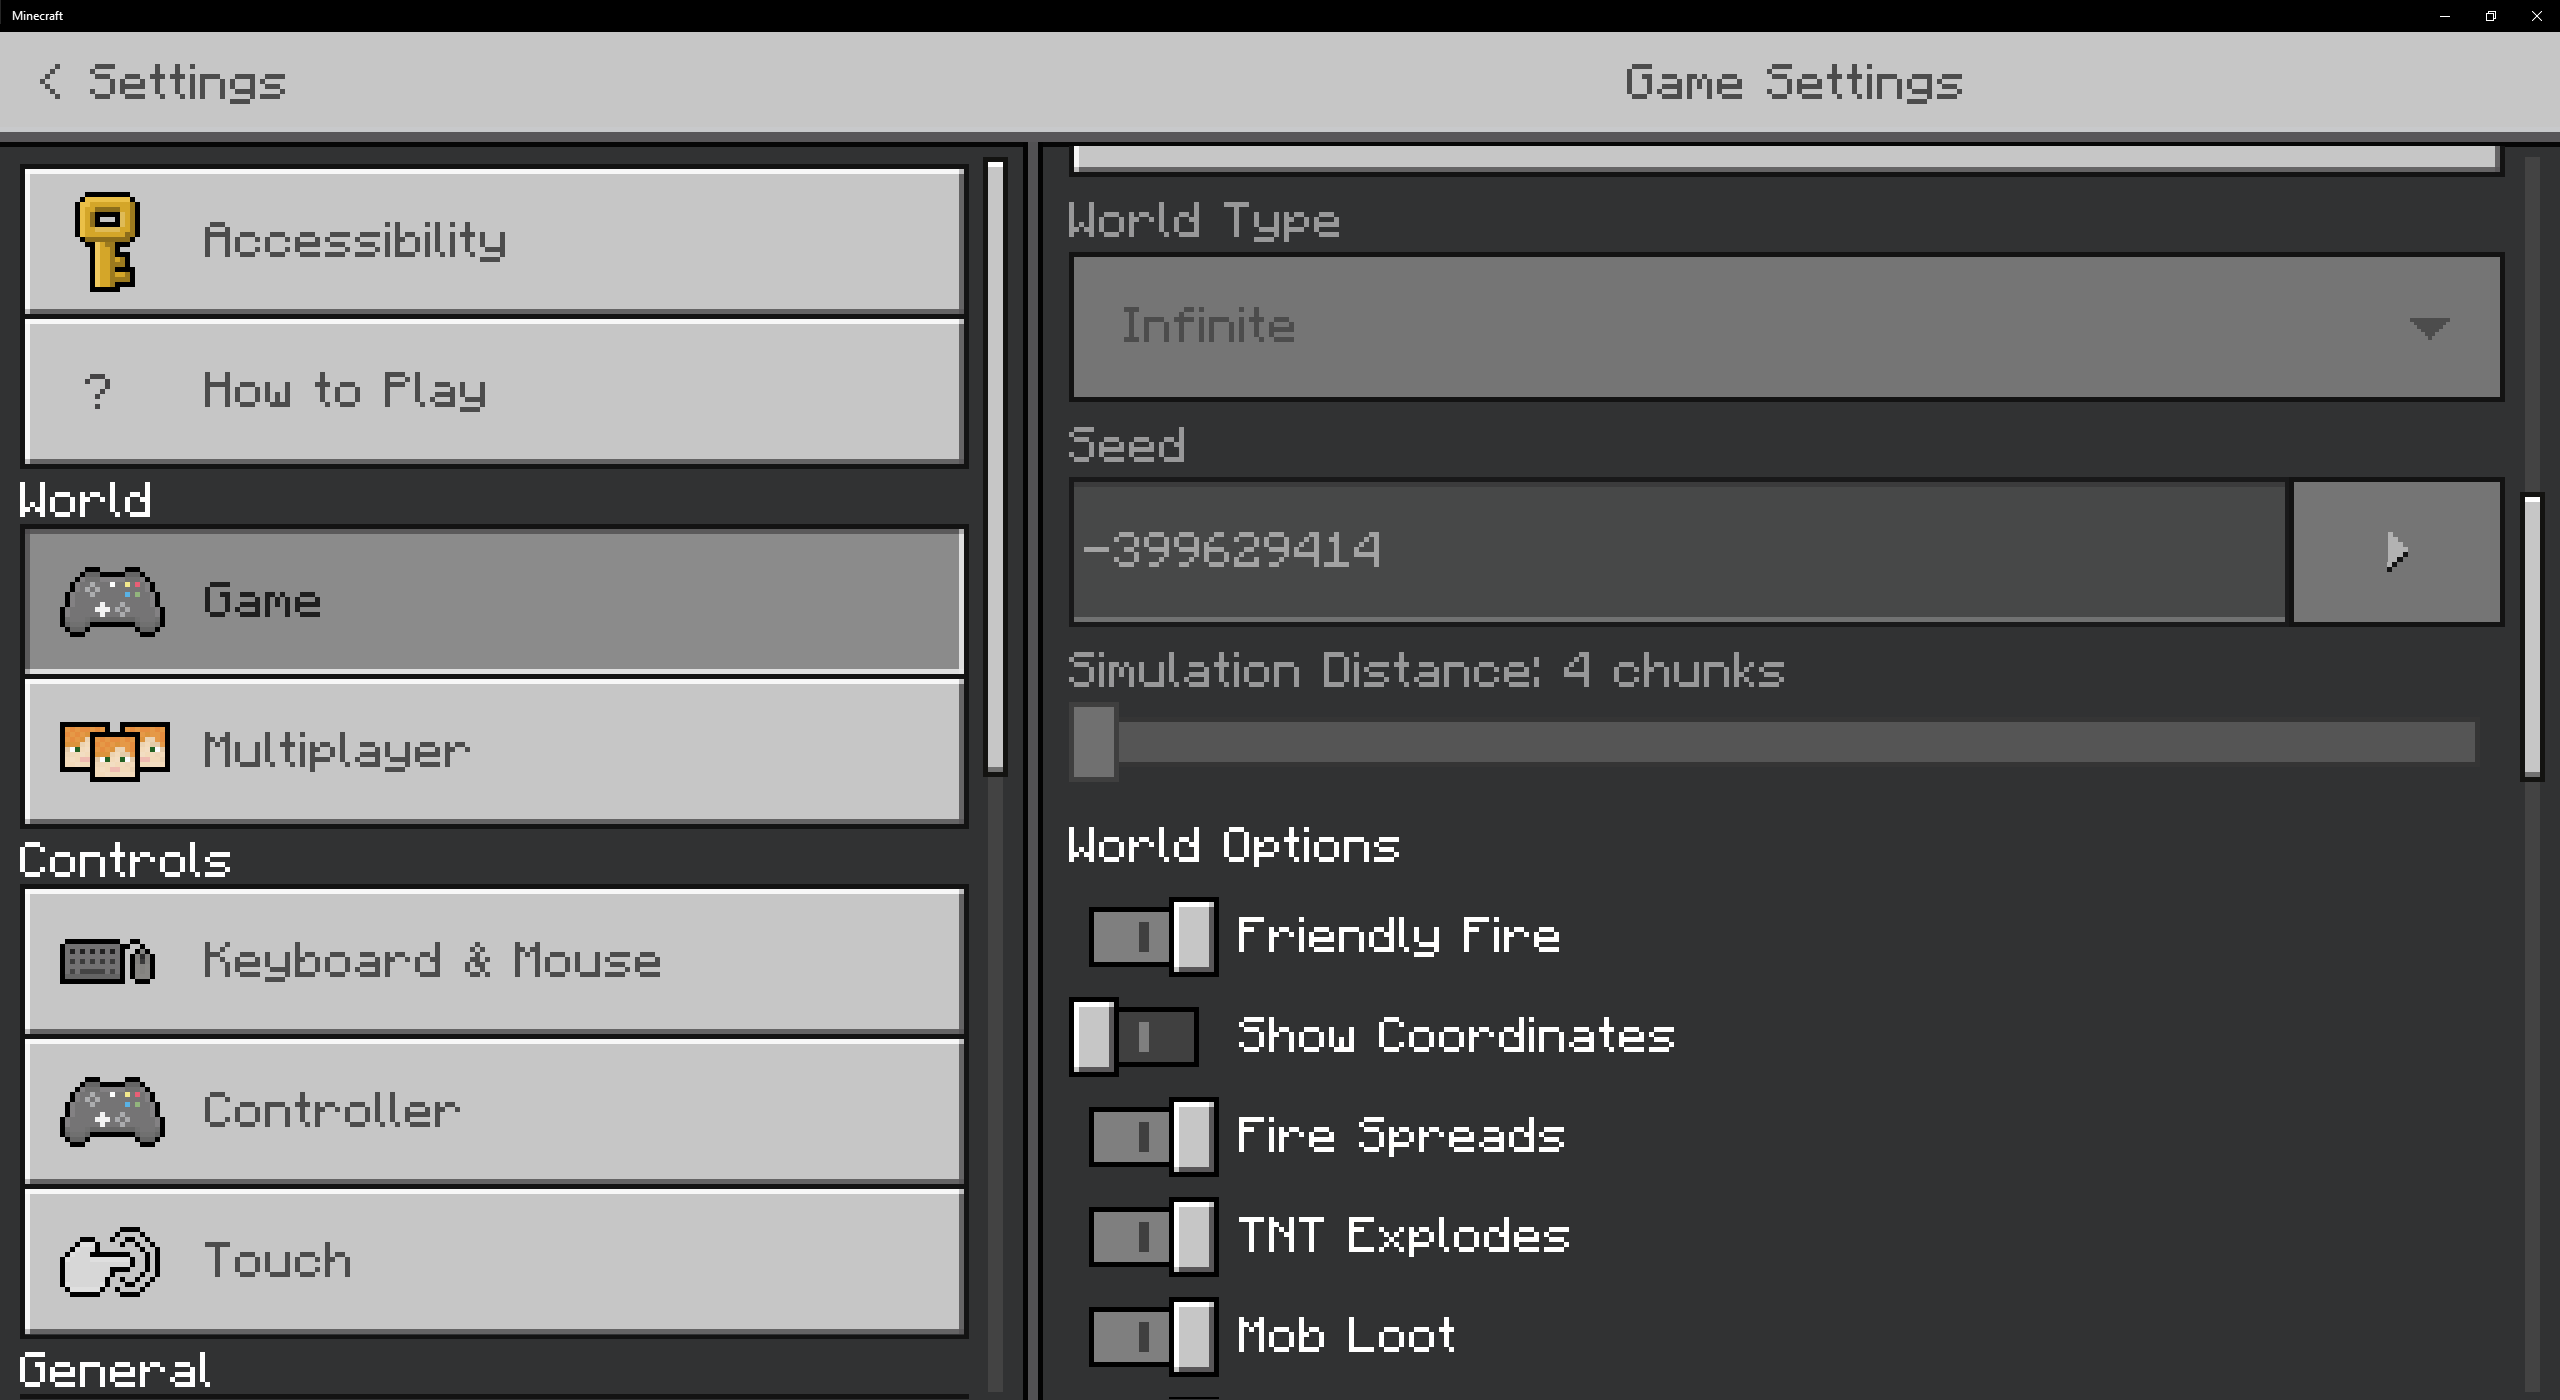Disable the TNT Explodes switch
Viewport: 2560px width, 1400px height.
[1152, 1237]
